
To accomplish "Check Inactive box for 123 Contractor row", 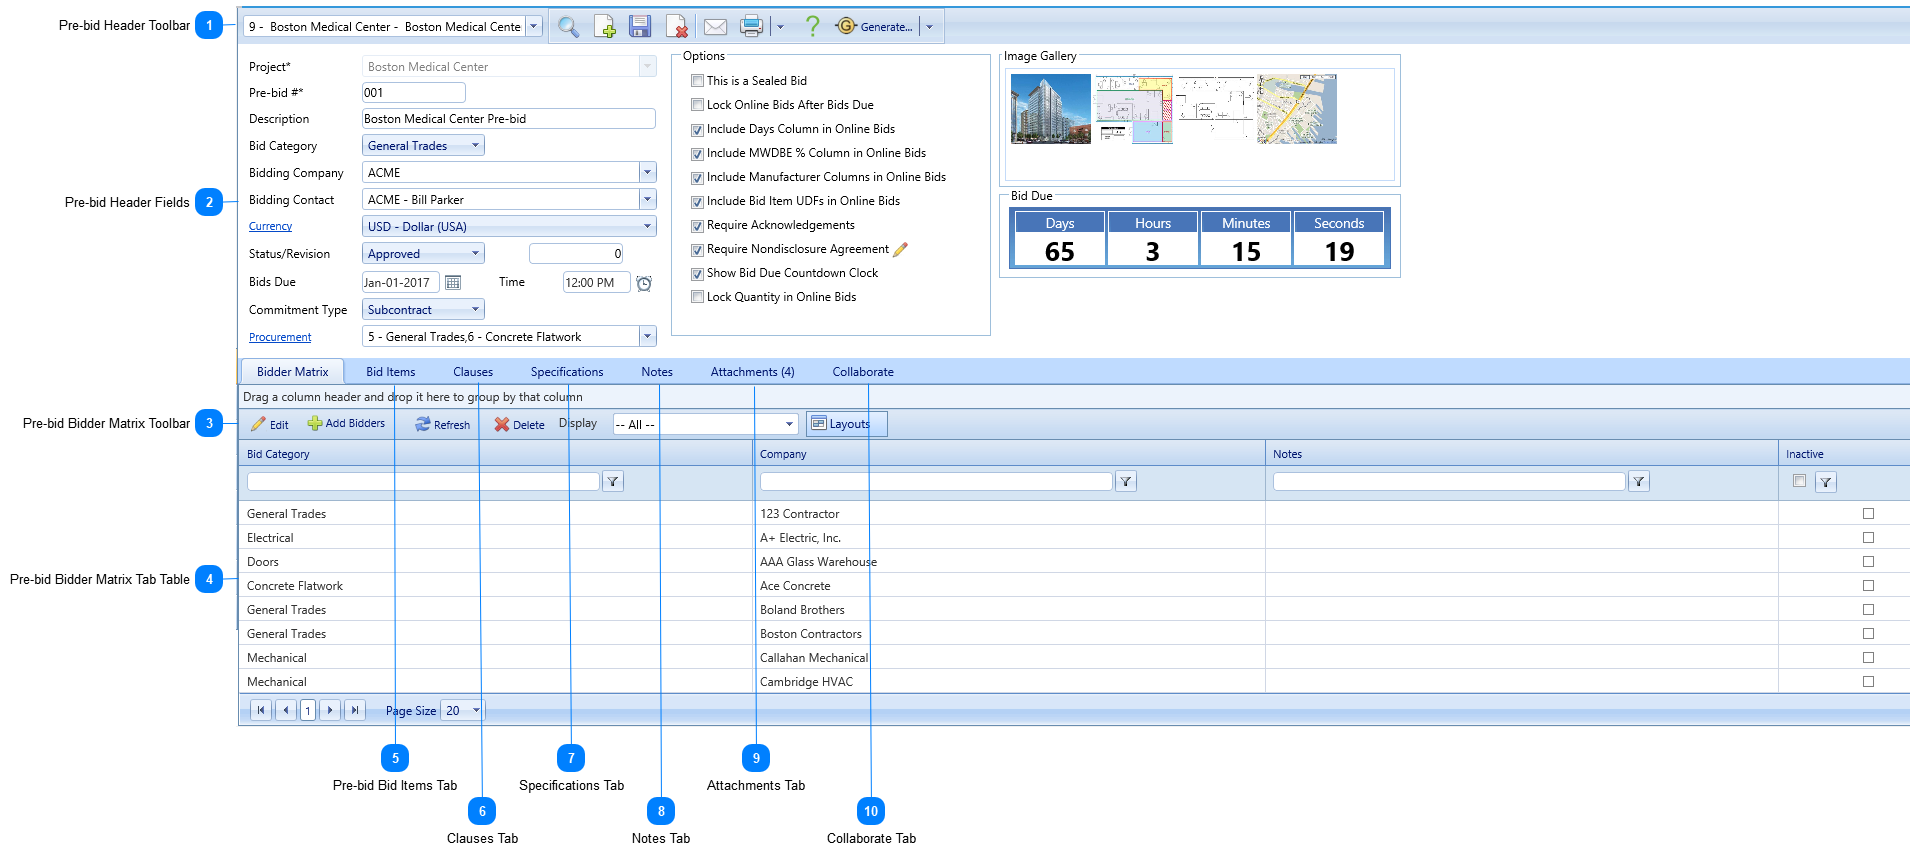I will (x=1868, y=514).
